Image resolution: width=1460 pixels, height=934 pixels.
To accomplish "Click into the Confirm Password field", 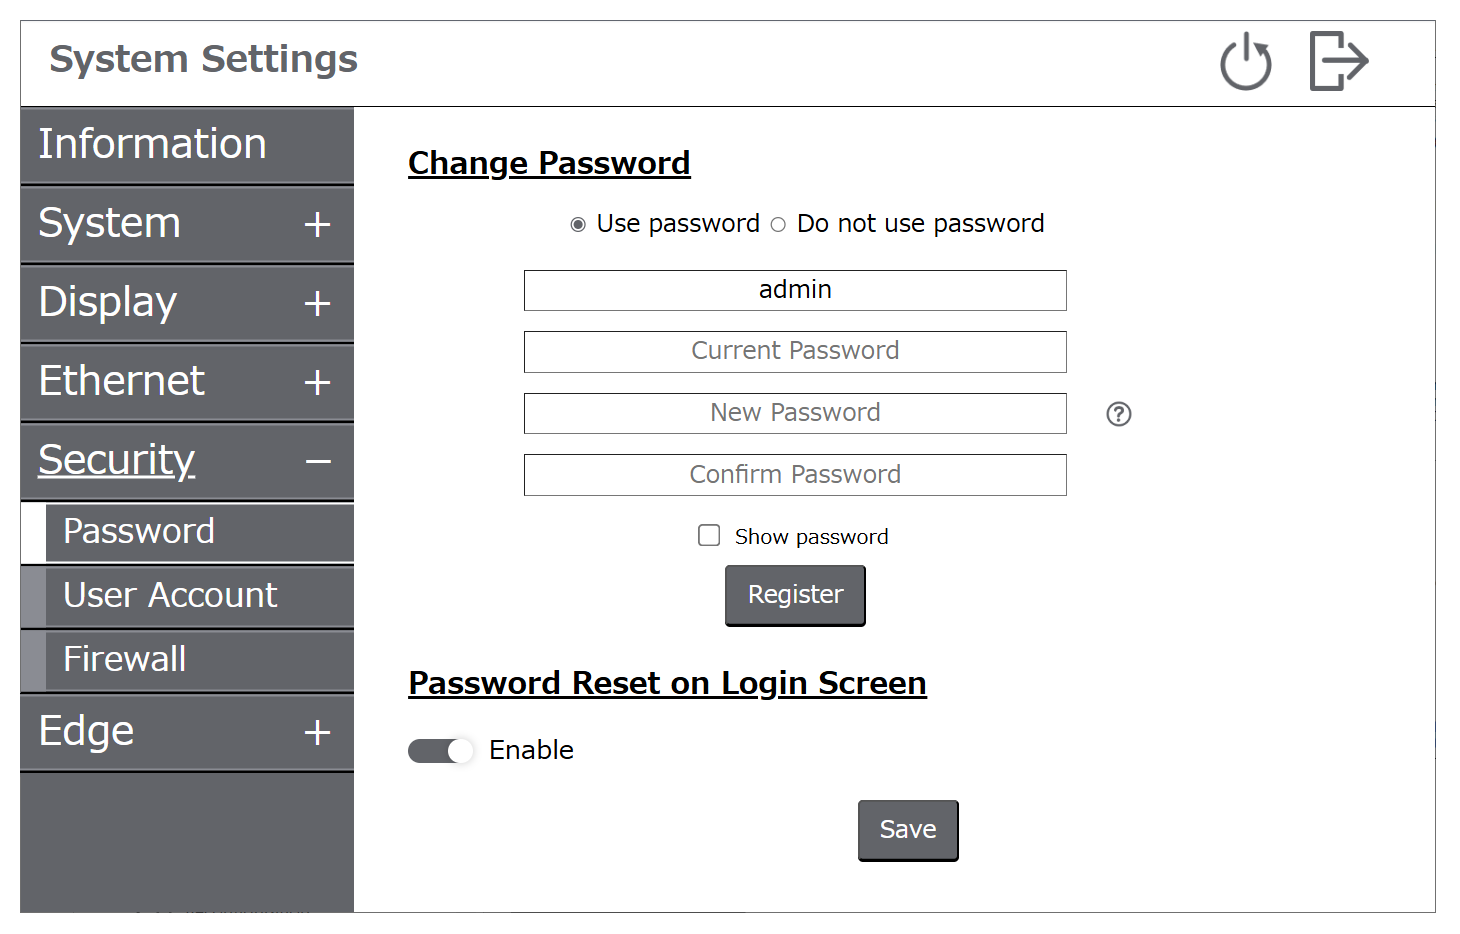I will (x=795, y=475).
